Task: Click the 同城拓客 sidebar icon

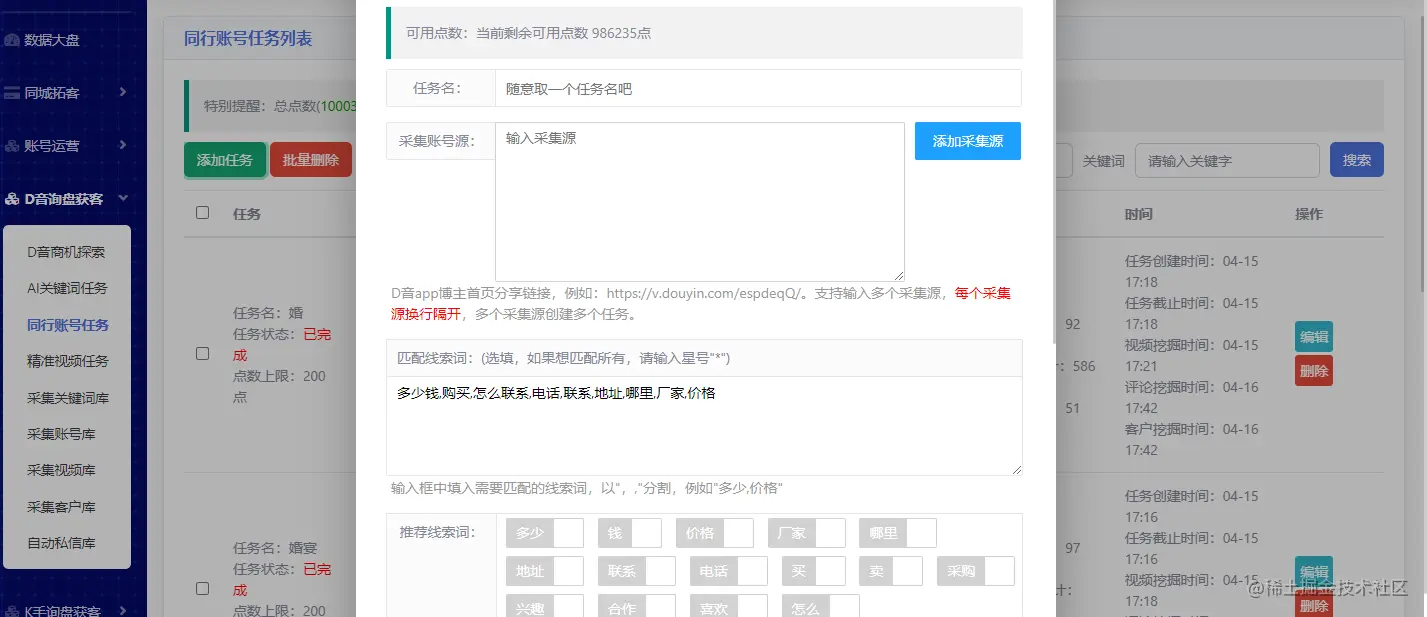Action: [x=12, y=93]
